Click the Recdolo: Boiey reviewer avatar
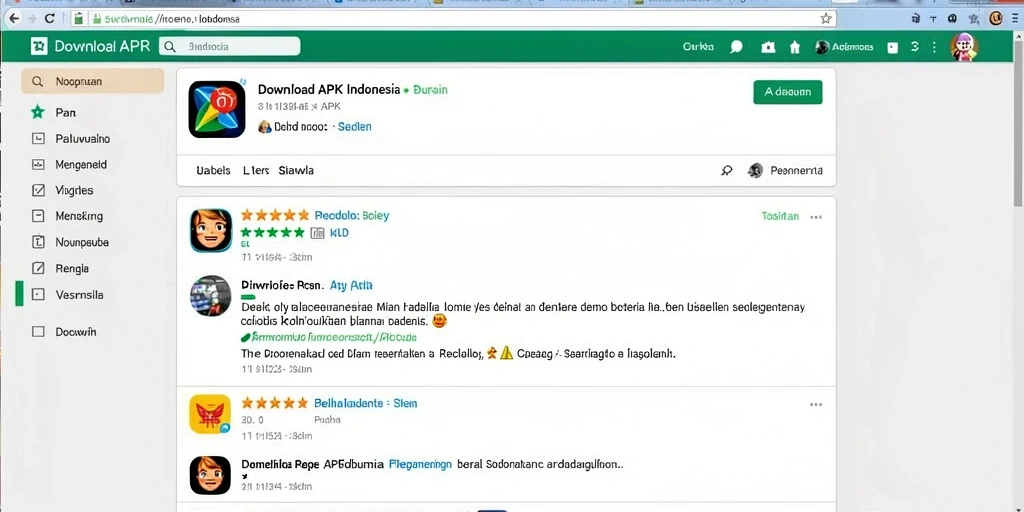 click(x=211, y=230)
